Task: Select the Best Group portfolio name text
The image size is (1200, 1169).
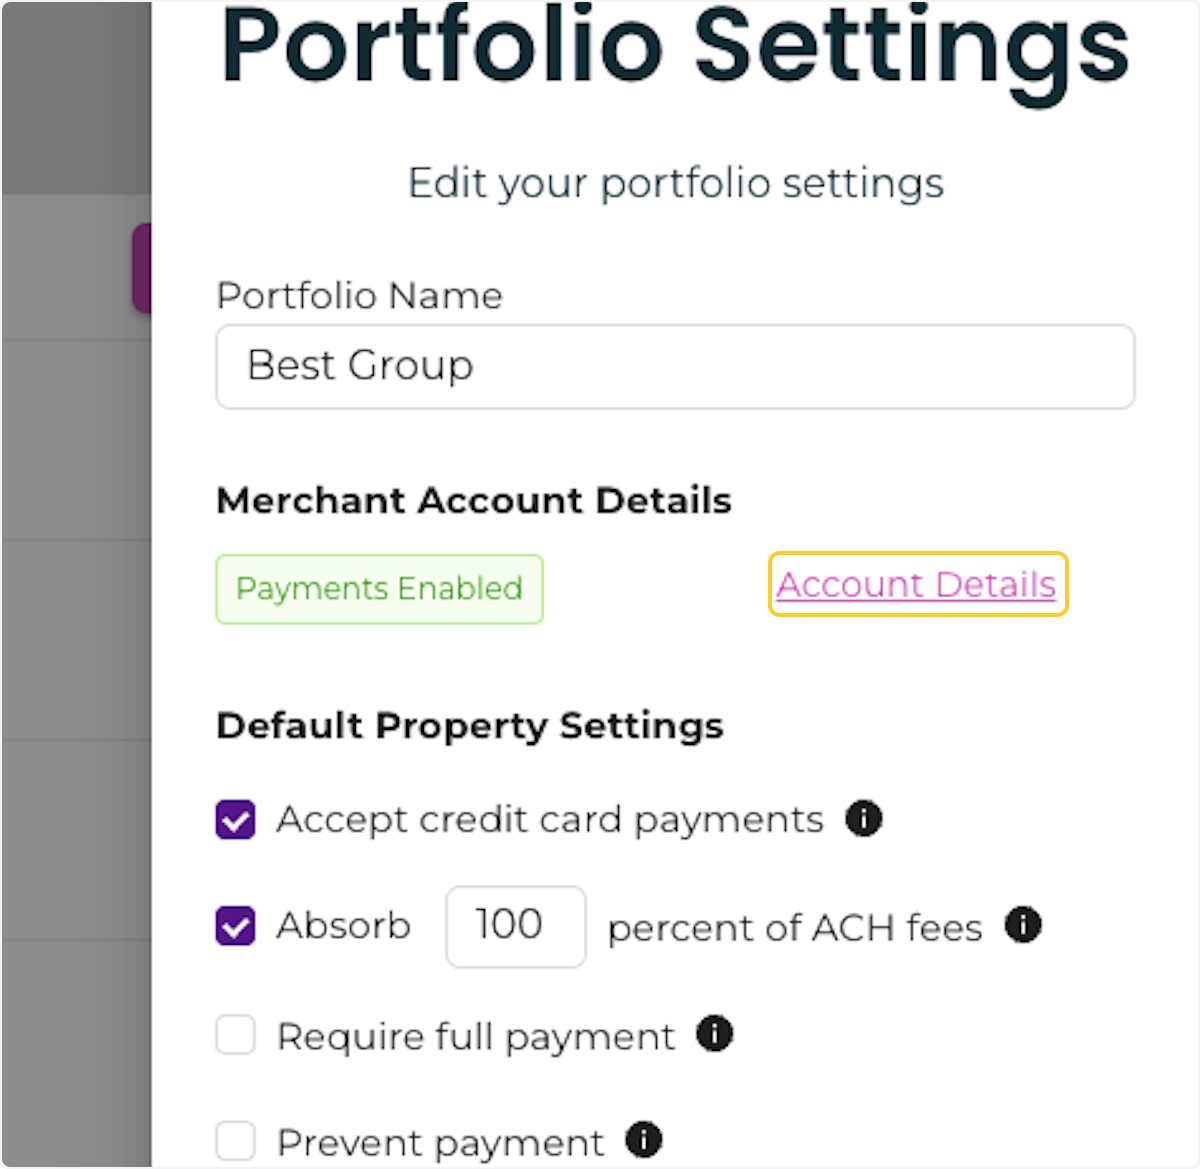Action: tap(360, 366)
